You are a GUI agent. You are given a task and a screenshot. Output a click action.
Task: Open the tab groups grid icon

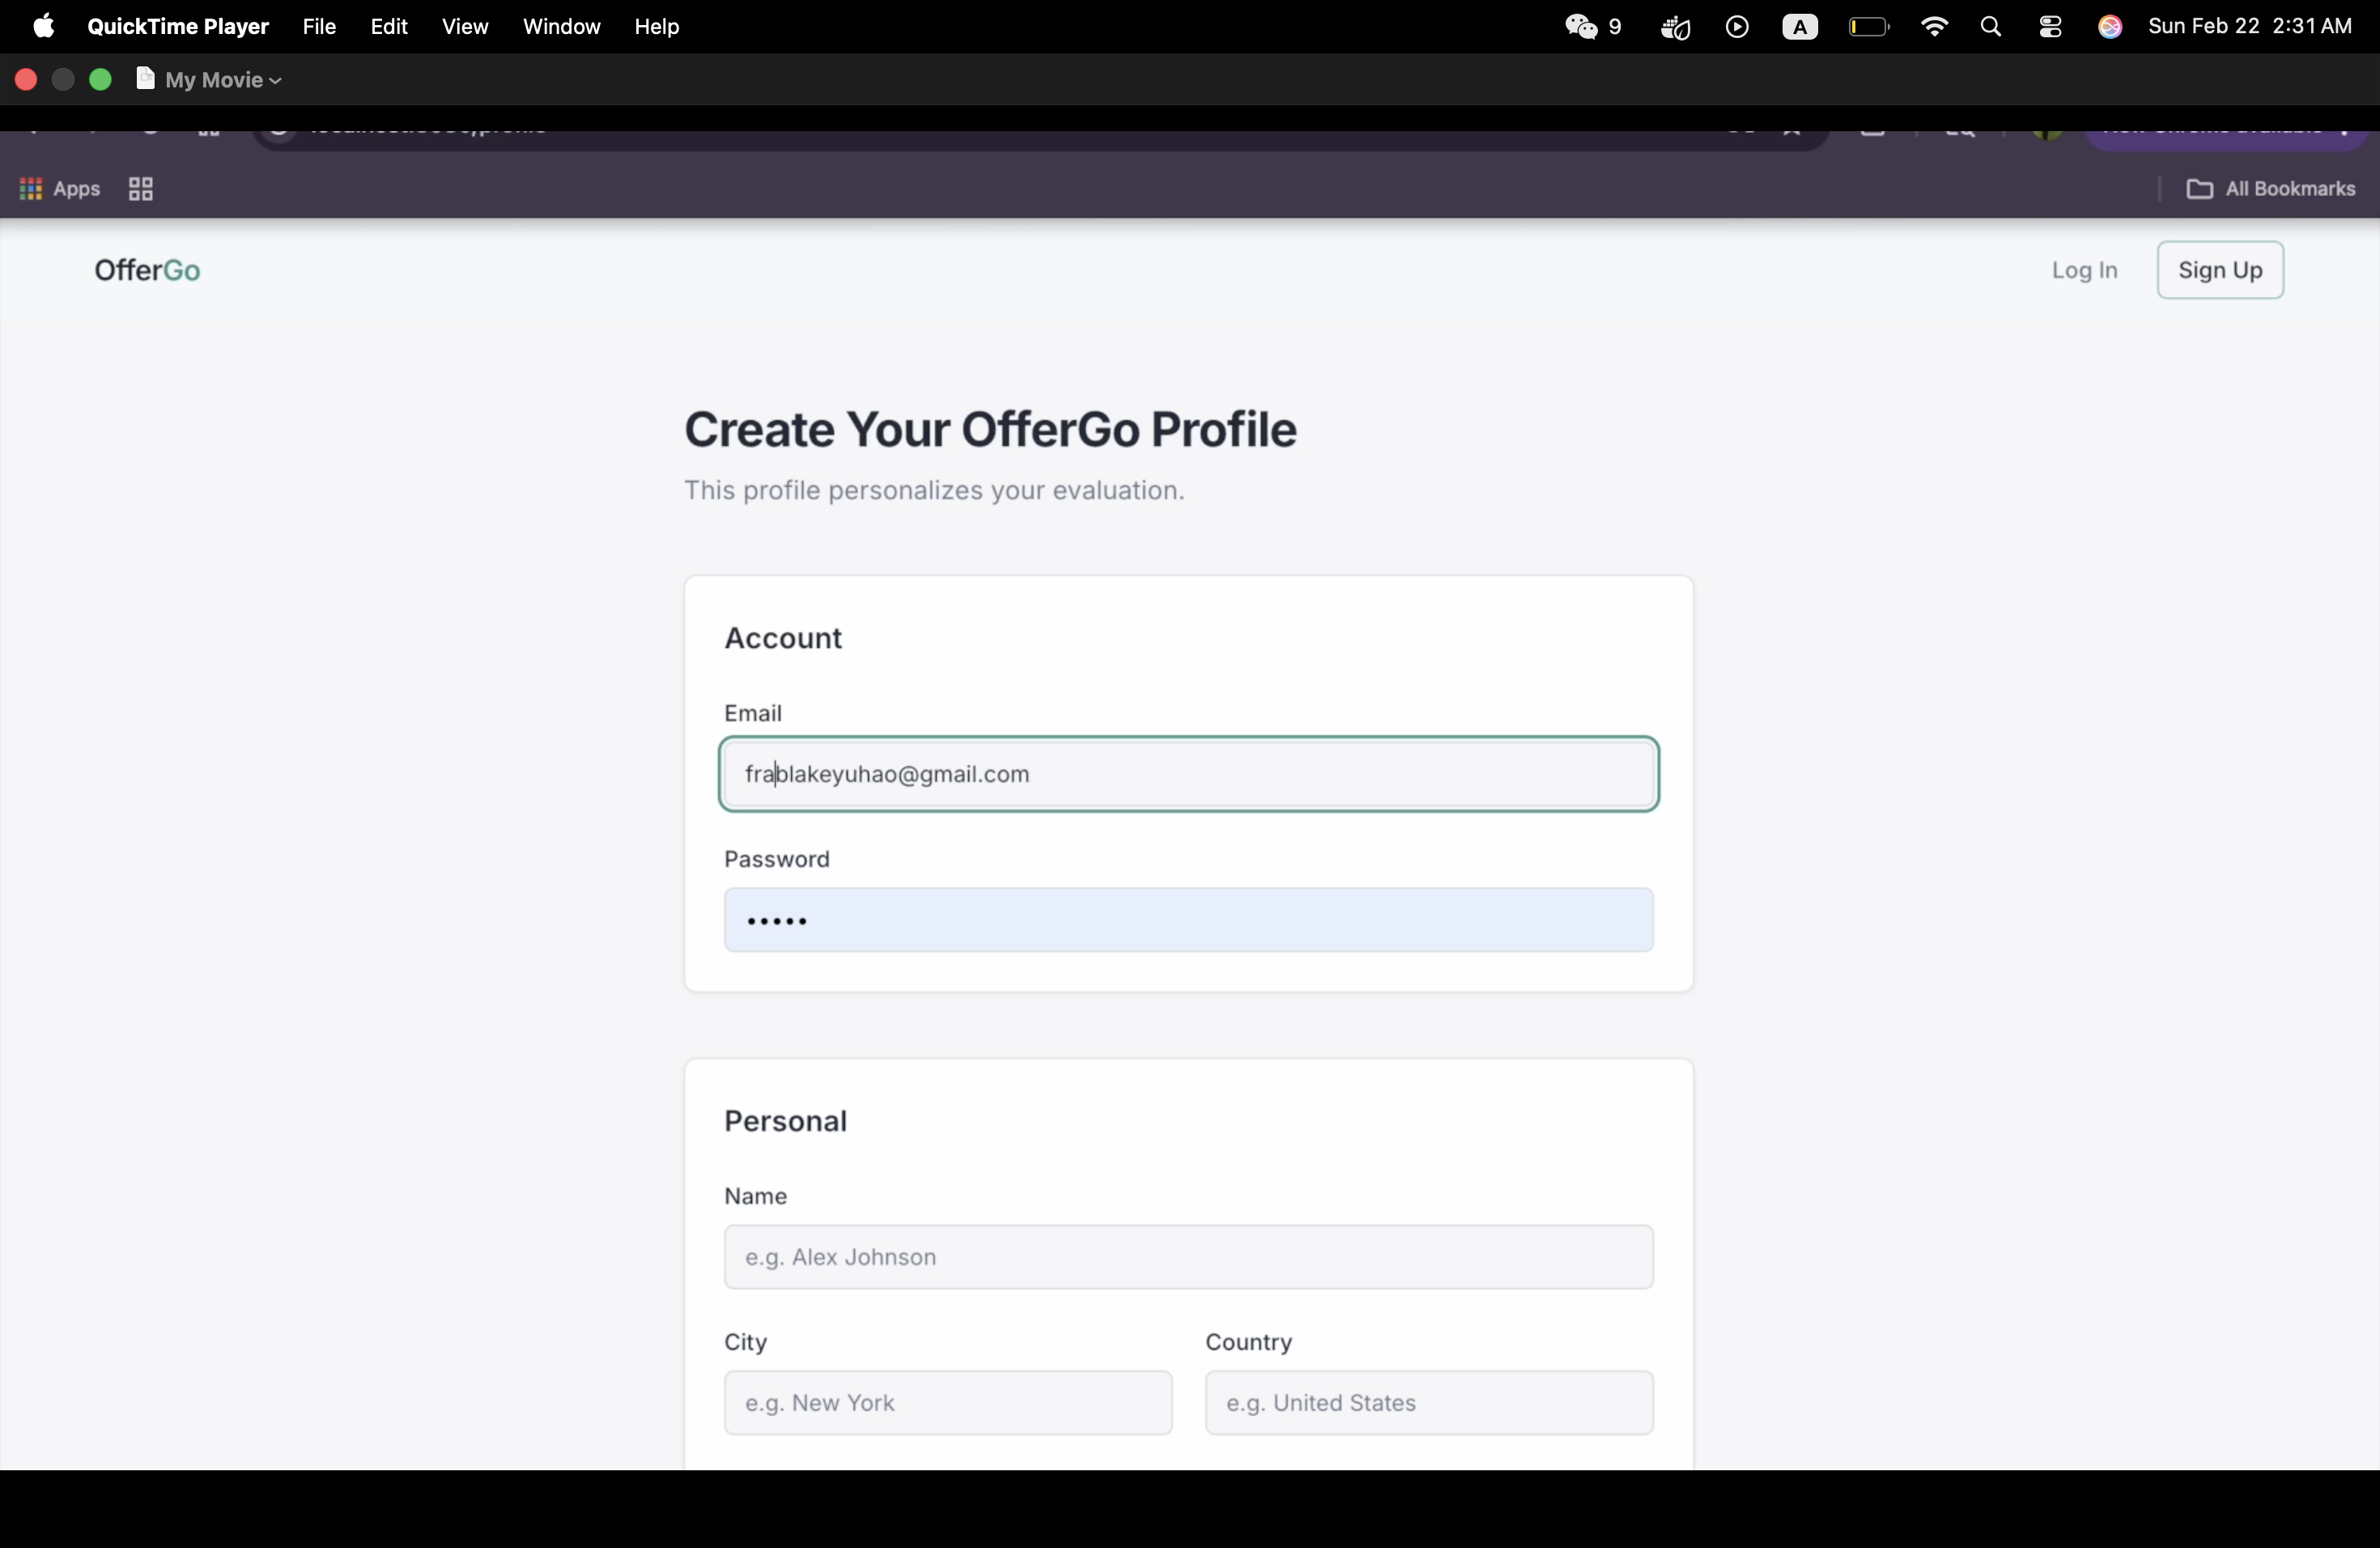coord(141,189)
